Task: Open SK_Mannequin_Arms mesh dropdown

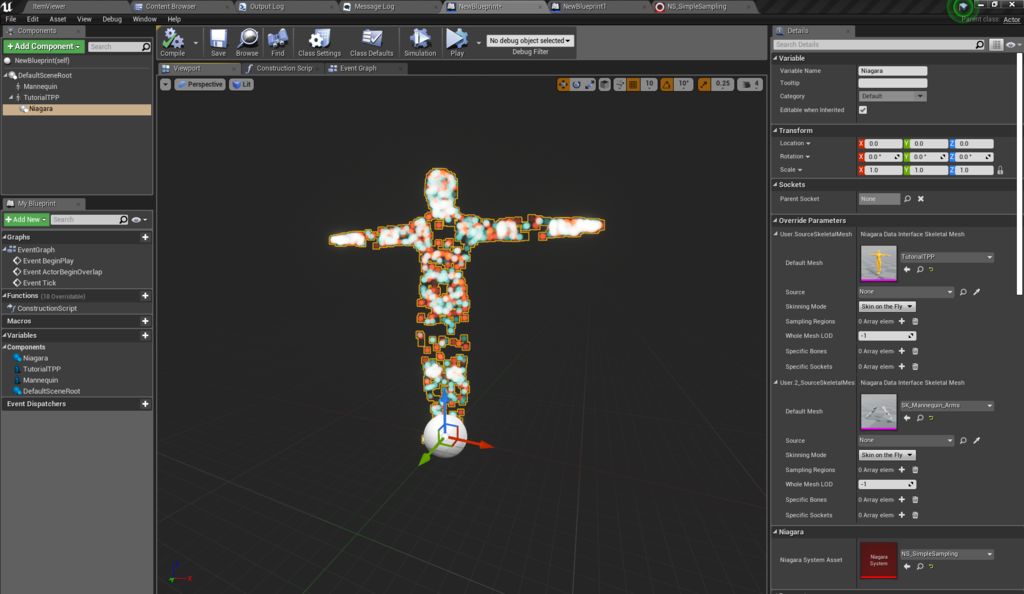Action: (947, 405)
